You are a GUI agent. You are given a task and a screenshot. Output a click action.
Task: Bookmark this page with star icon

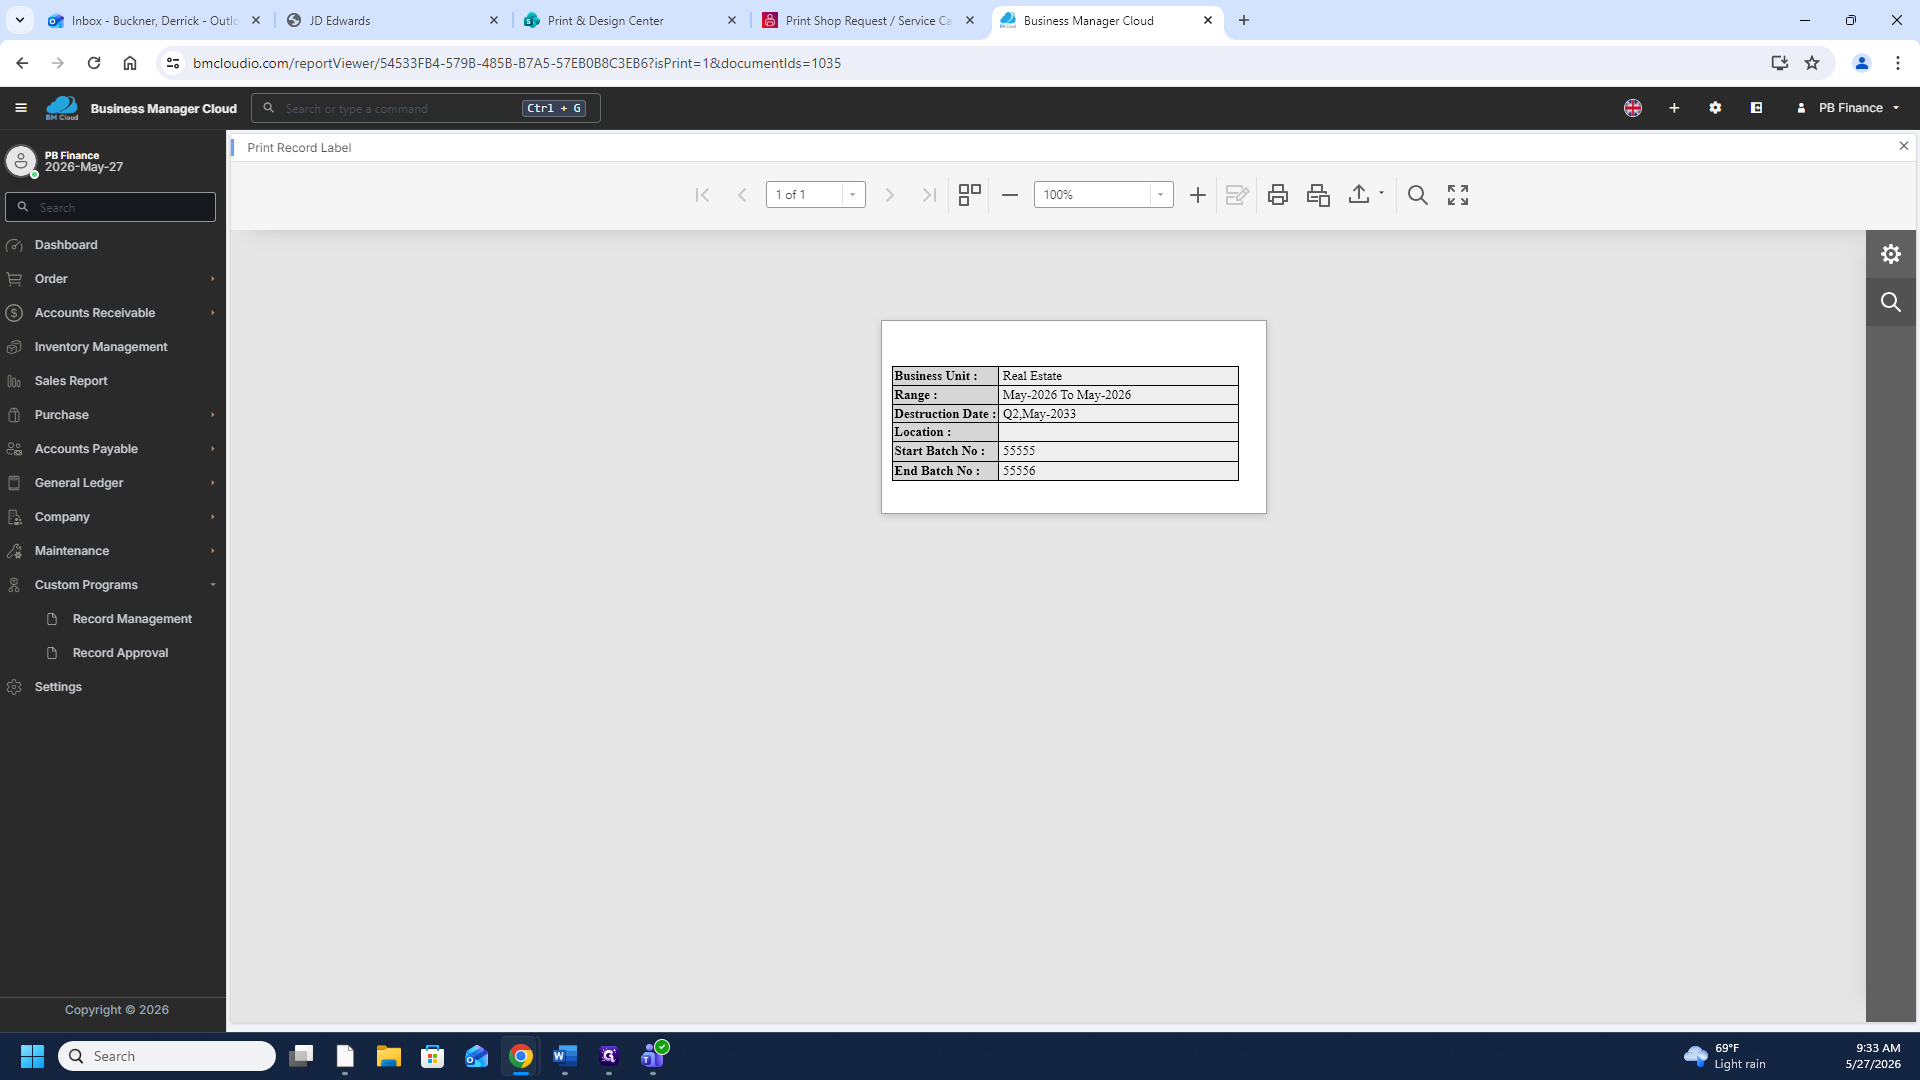coord(1812,63)
